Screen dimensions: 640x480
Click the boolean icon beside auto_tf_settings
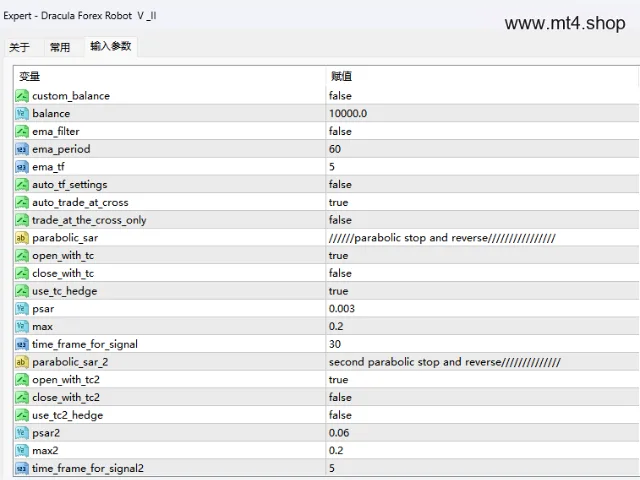coord(22,184)
